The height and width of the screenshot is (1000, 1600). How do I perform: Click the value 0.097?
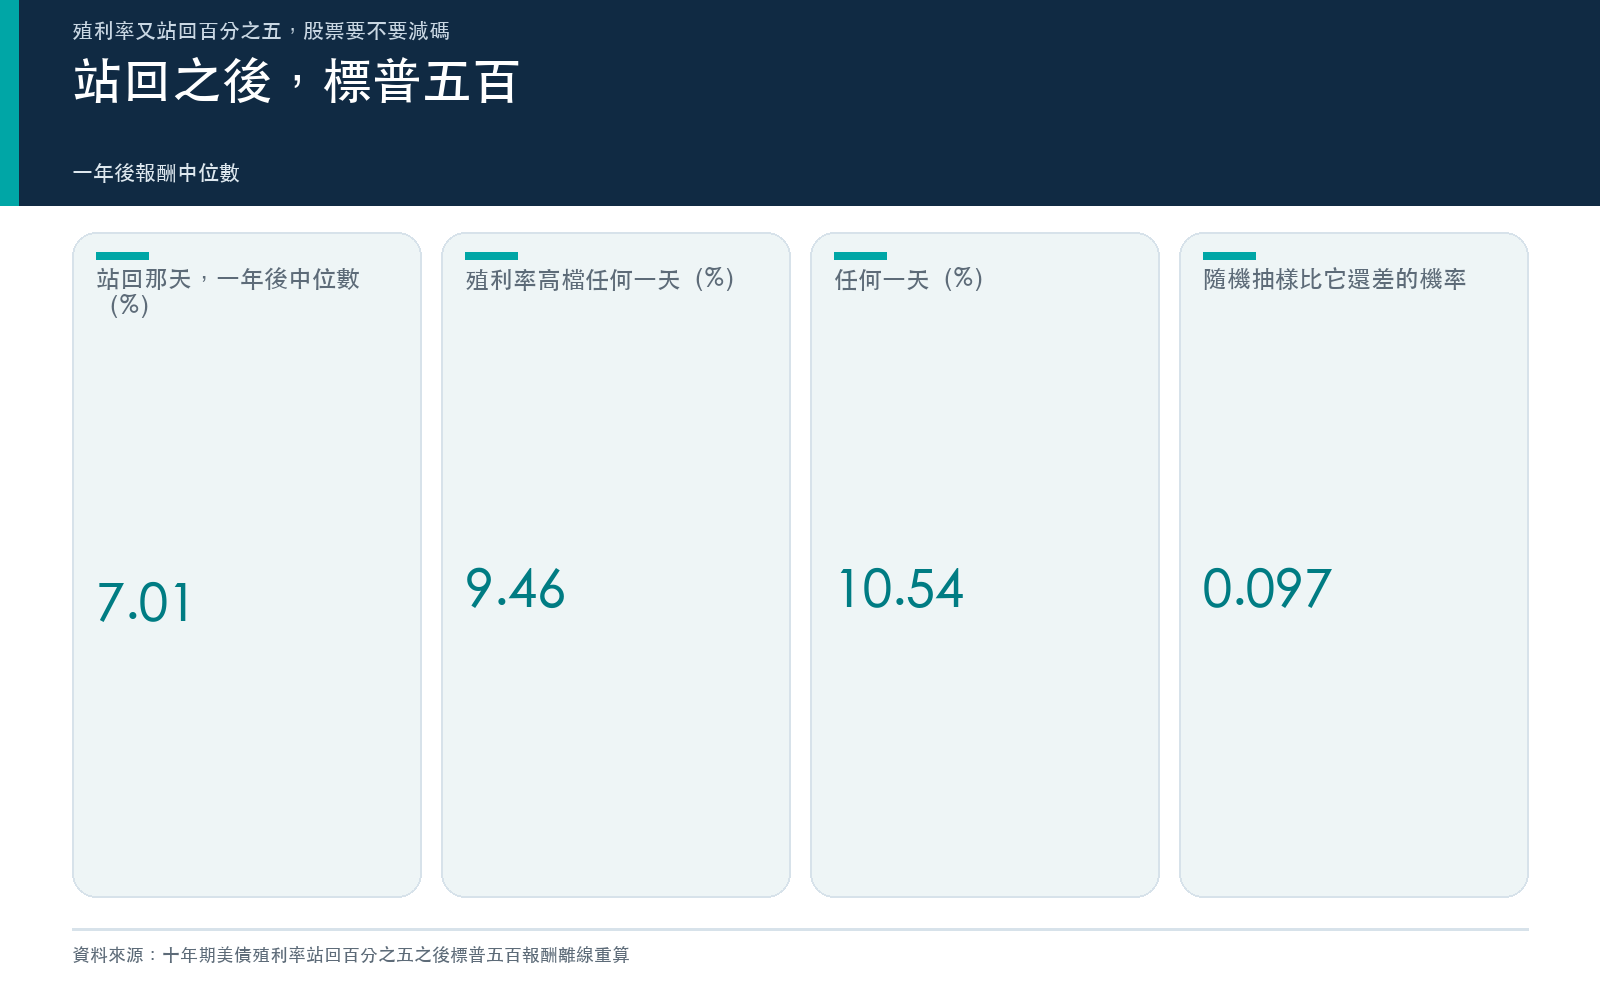[1267, 589]
